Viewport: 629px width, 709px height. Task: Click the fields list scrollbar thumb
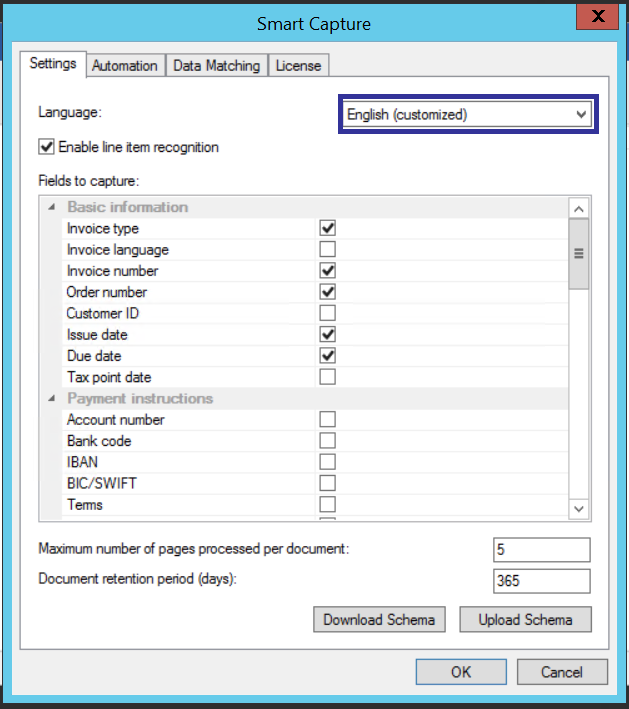[578, 254]
